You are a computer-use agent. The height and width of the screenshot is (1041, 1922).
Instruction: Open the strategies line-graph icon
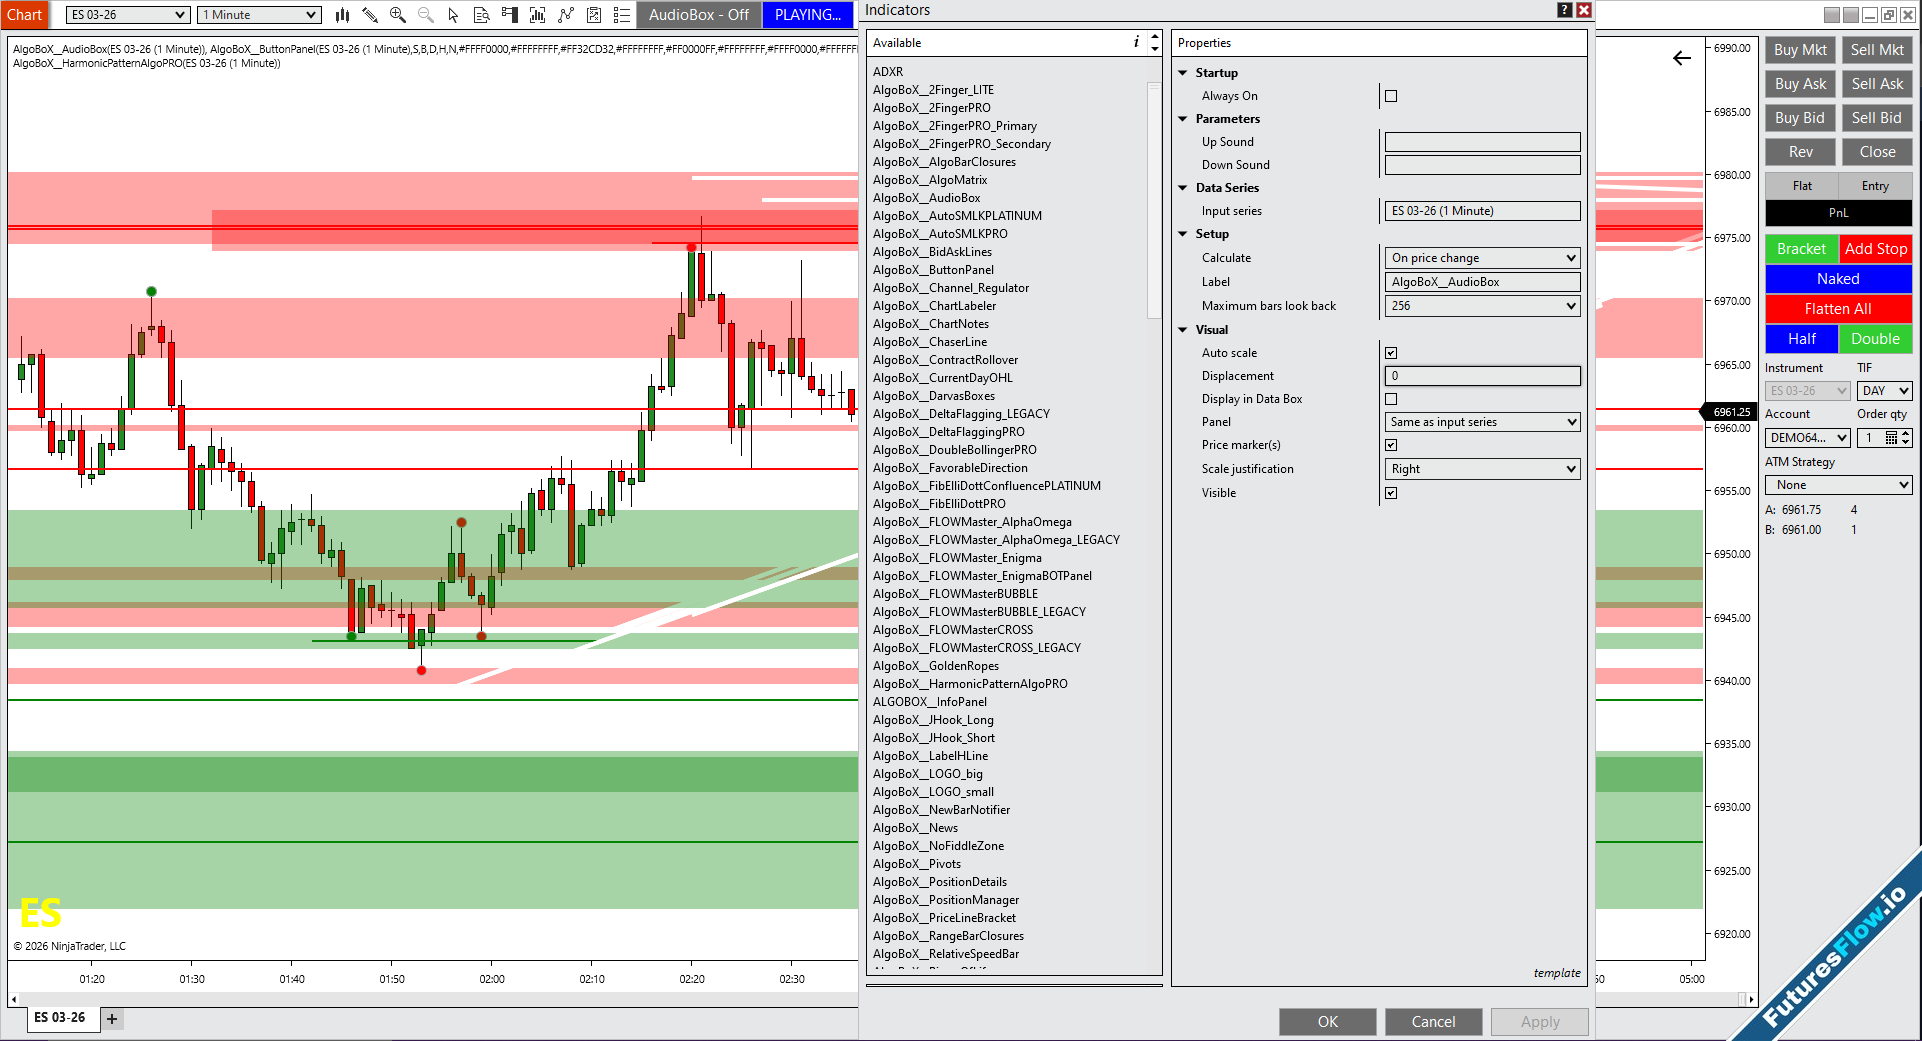(566, 15)
